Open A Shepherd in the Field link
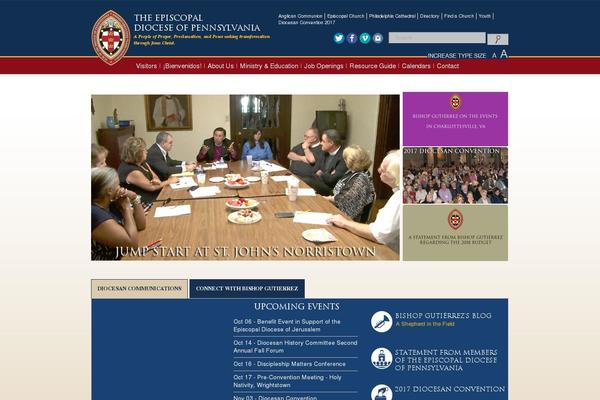This screenshot has width=600, height=400. point(425,324)
